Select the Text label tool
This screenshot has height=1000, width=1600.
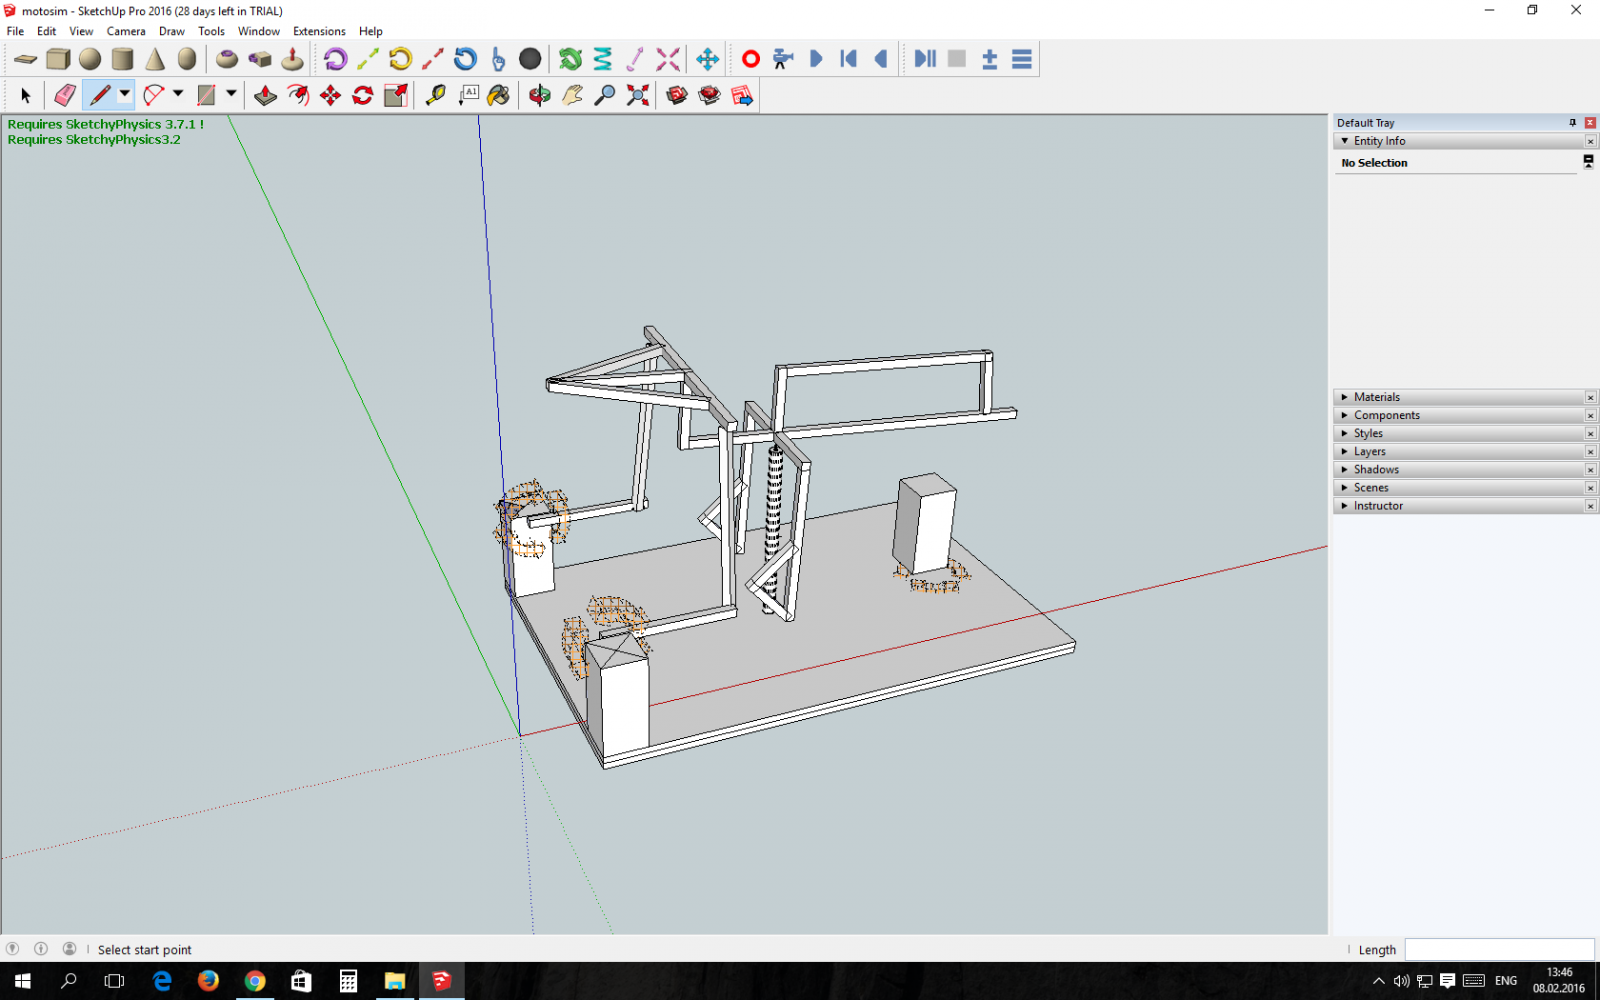(468, 95)
